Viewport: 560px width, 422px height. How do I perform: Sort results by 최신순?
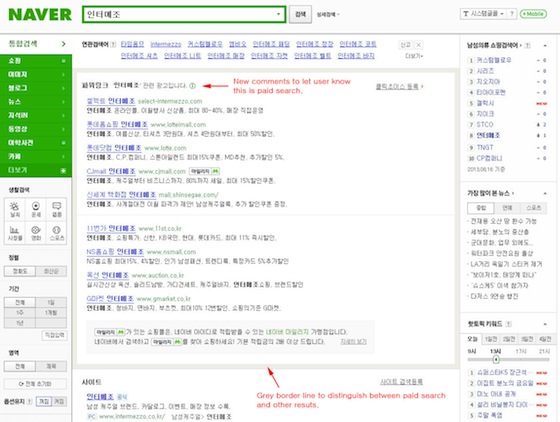51,271
